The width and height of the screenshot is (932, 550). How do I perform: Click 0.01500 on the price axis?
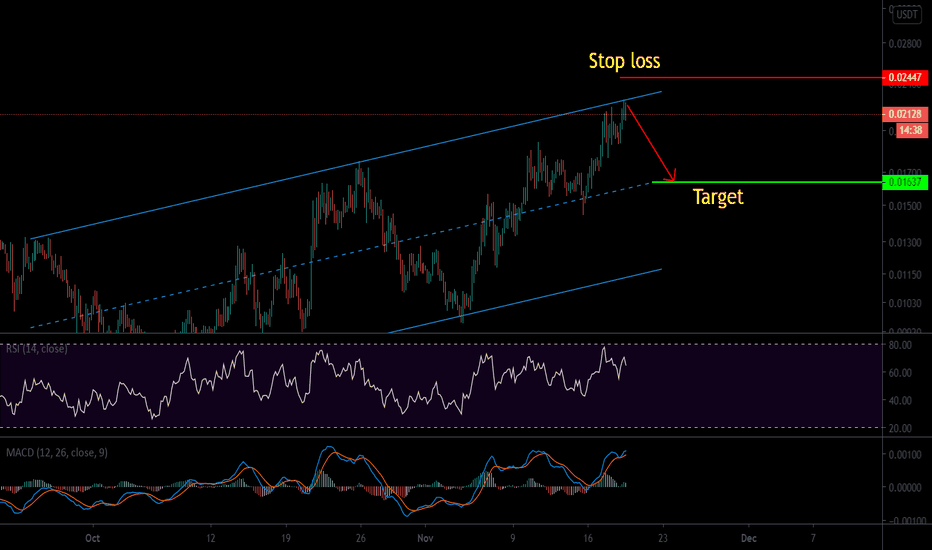(x=905, y=206)
